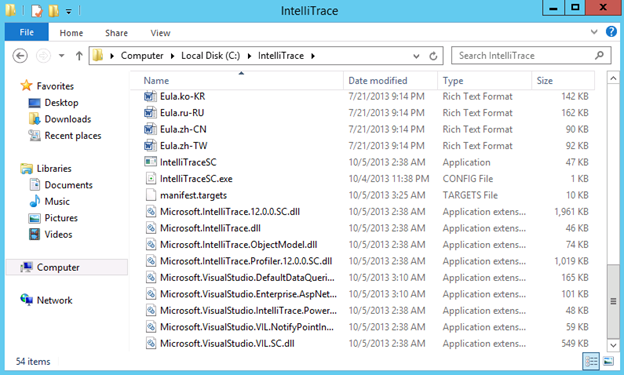The image size is (624, 375).
Task: Select Microsoft.IntelliTrace.Profiler.12.0.0.SC.dll
Action: point(246,261)
